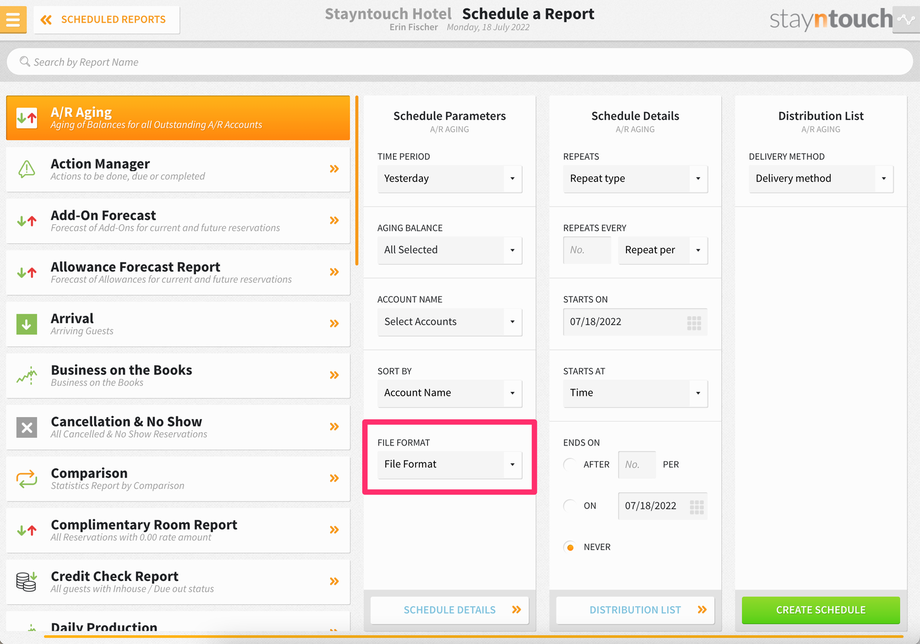The image size is (920, 644).
Task: Select the Credit Check Report title
Action: (x=114, y=577)
